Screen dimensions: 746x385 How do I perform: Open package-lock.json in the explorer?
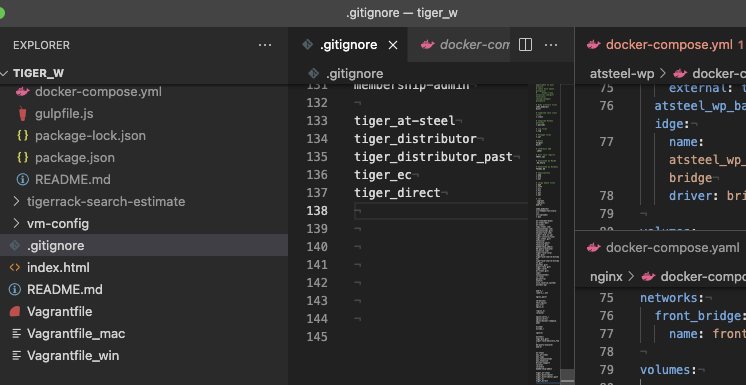(x=90, y=136)
